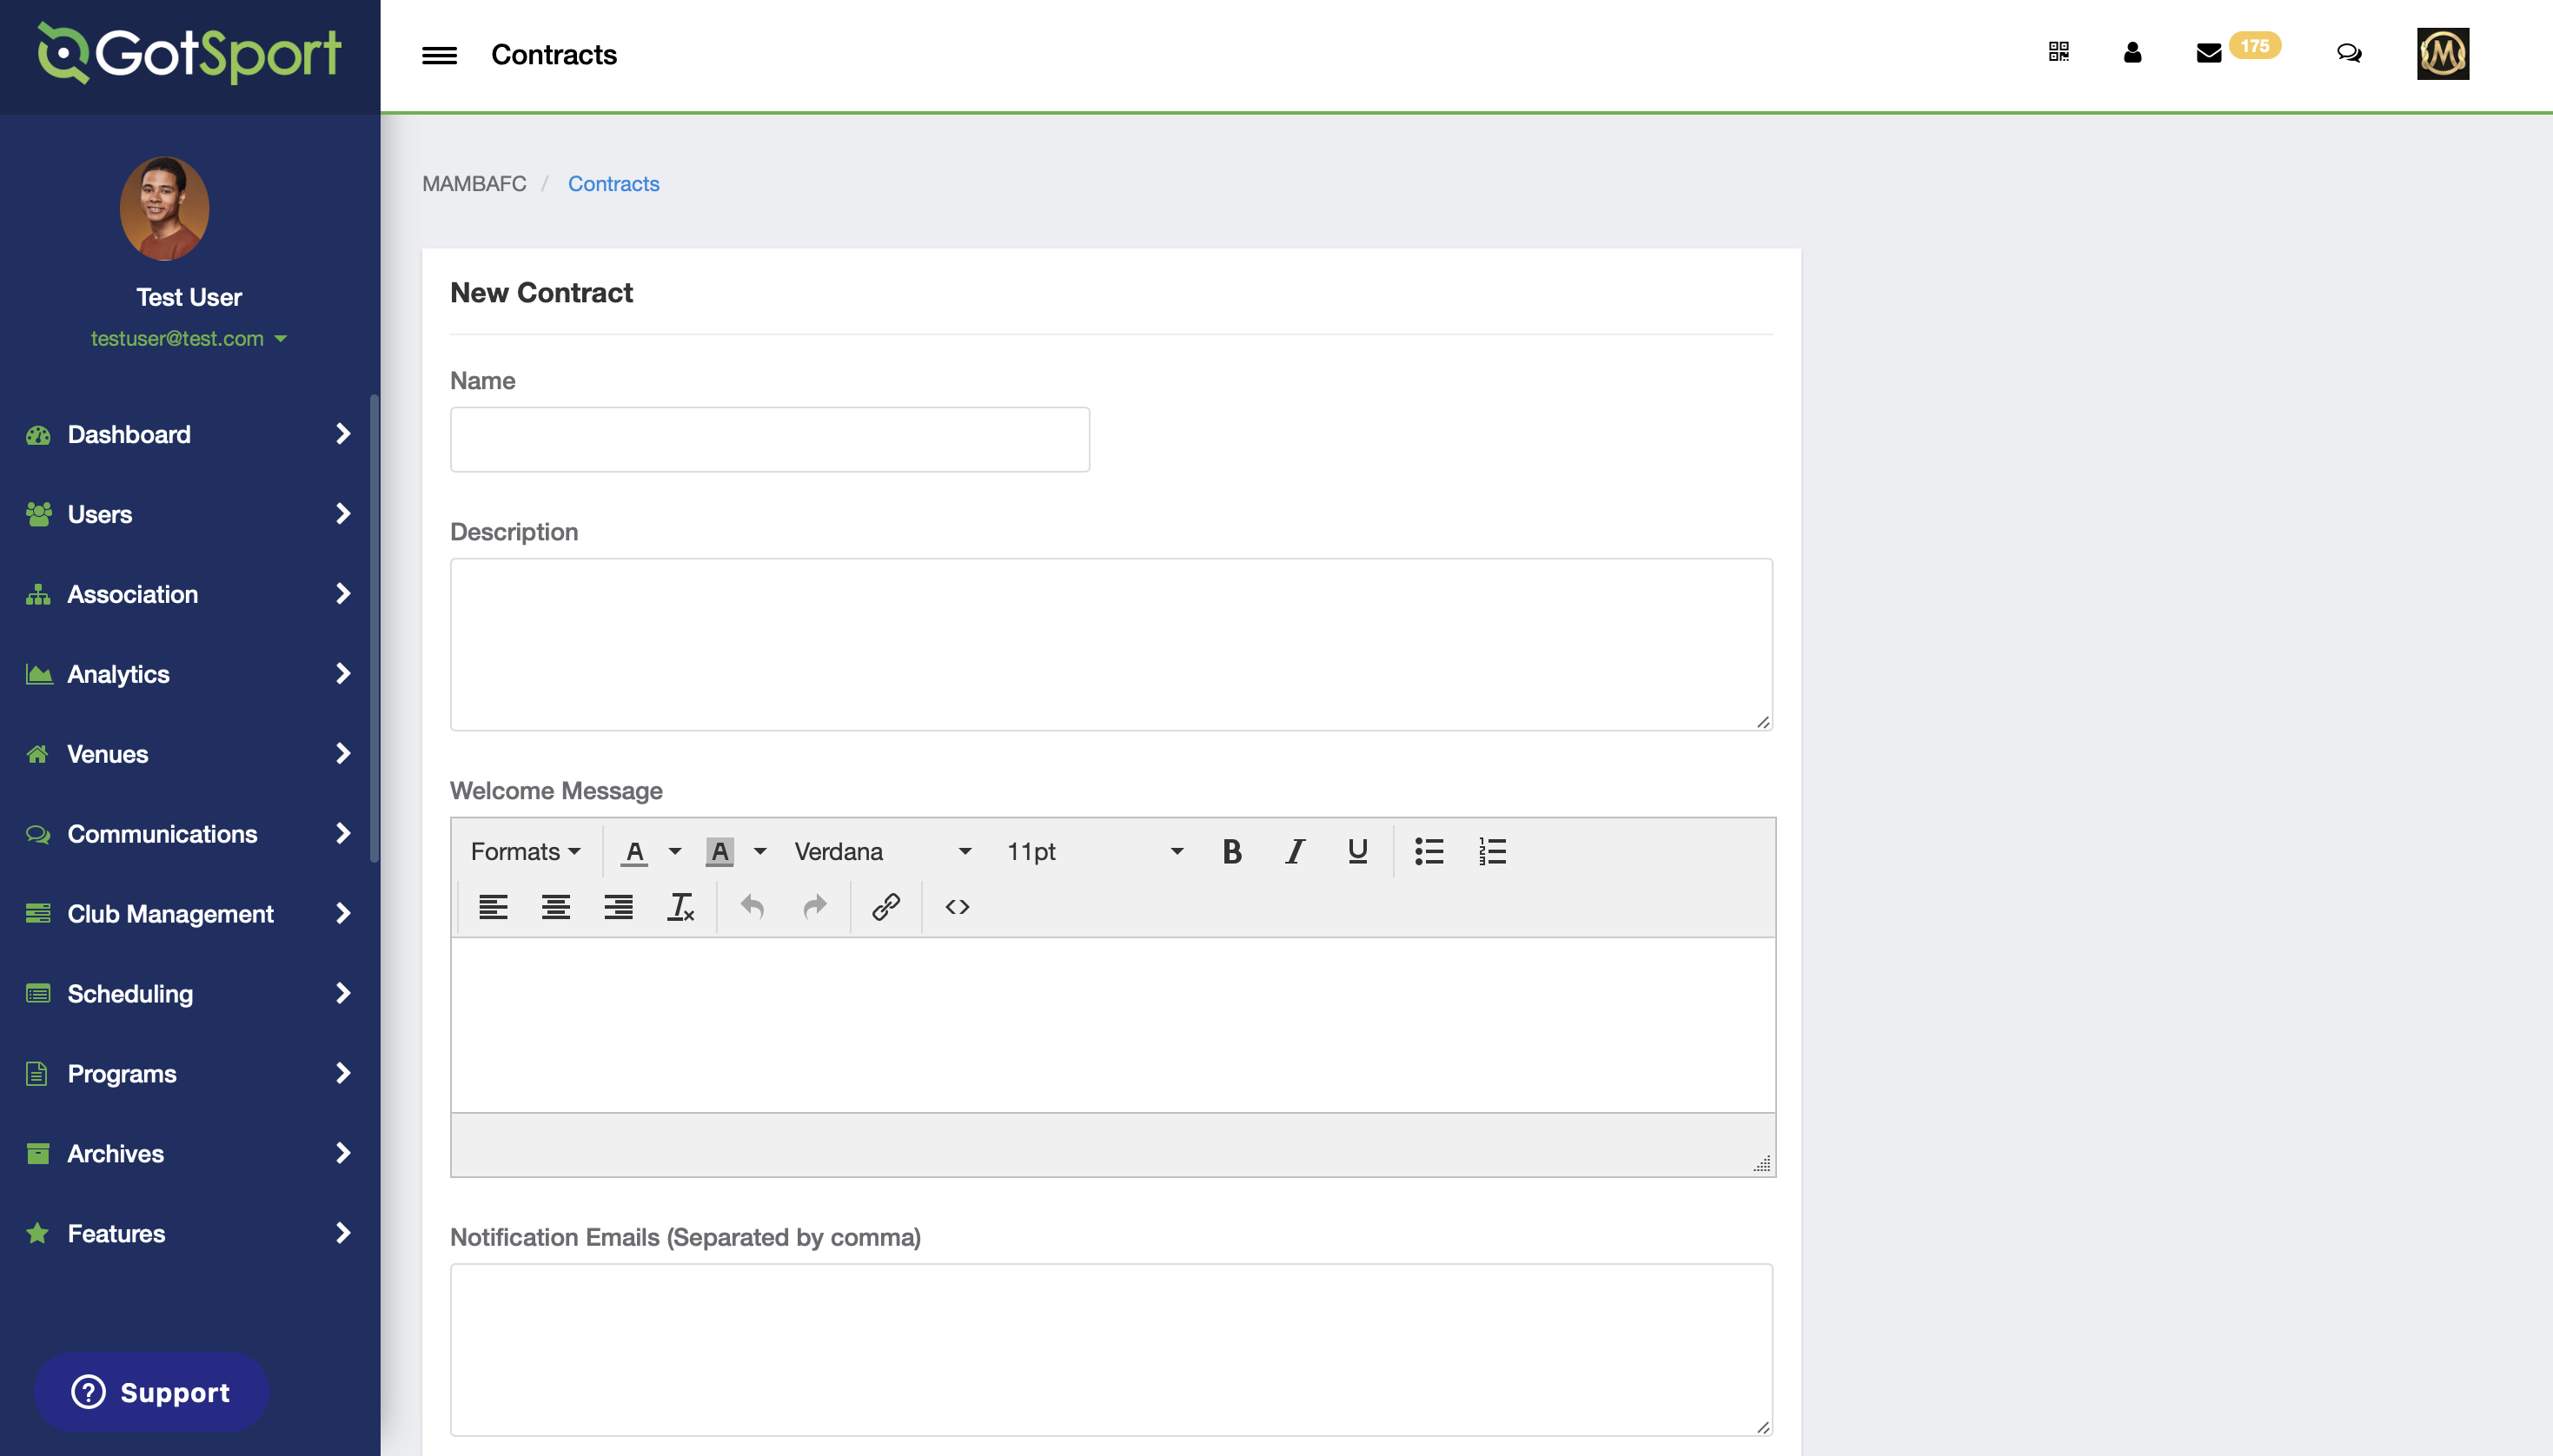Open the chat bubble icon in top bar
This screenshot has height=1456, width=2553.
(2348, 53)
